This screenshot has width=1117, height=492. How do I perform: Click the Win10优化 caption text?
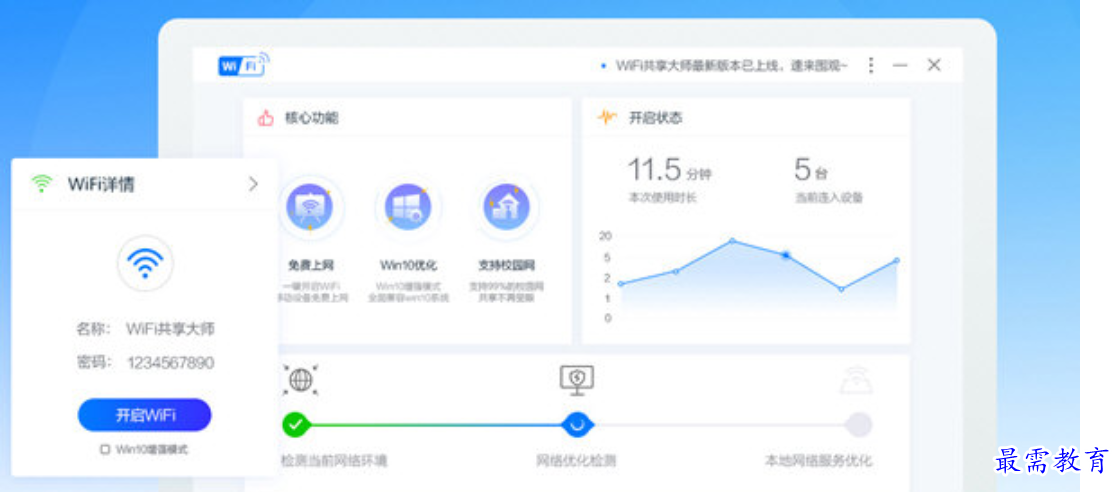pyautogui.click(x=408, y=266)
